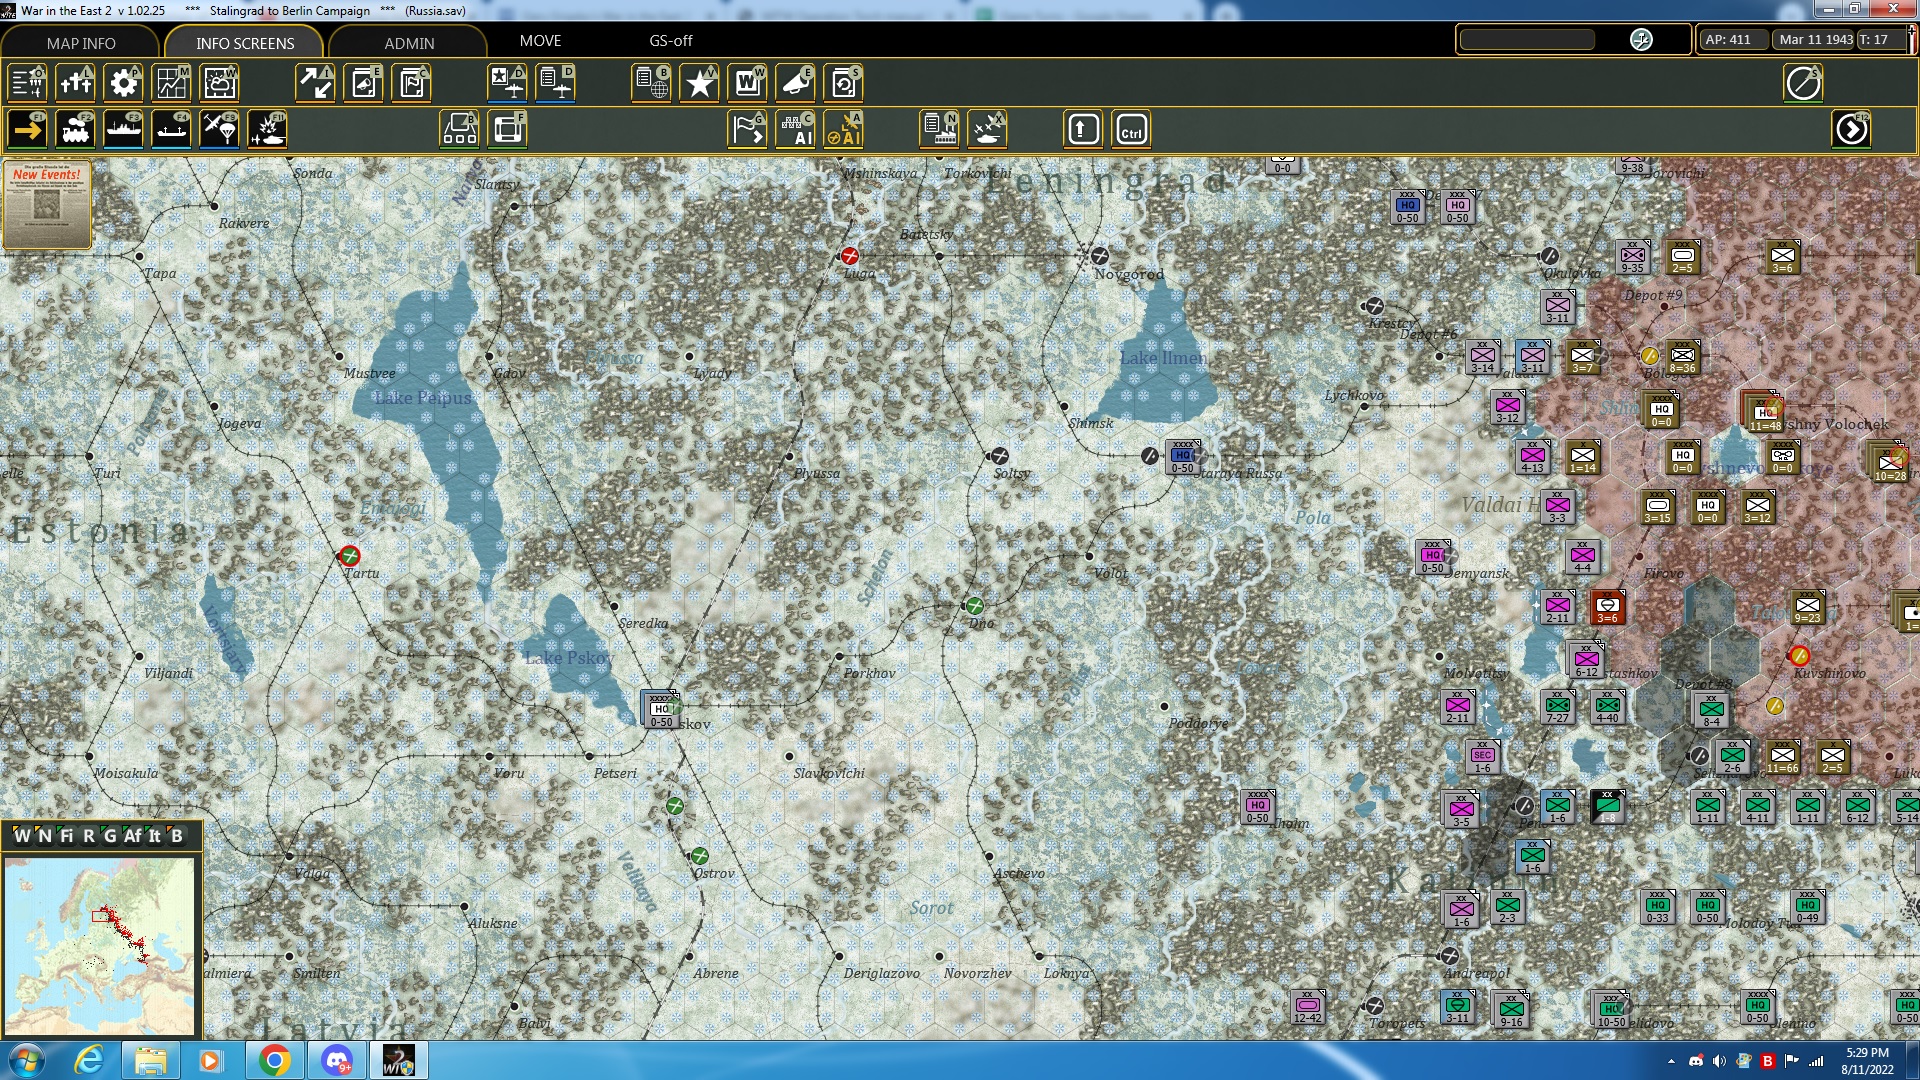Open the victory star screen

[x=700, y=83]
